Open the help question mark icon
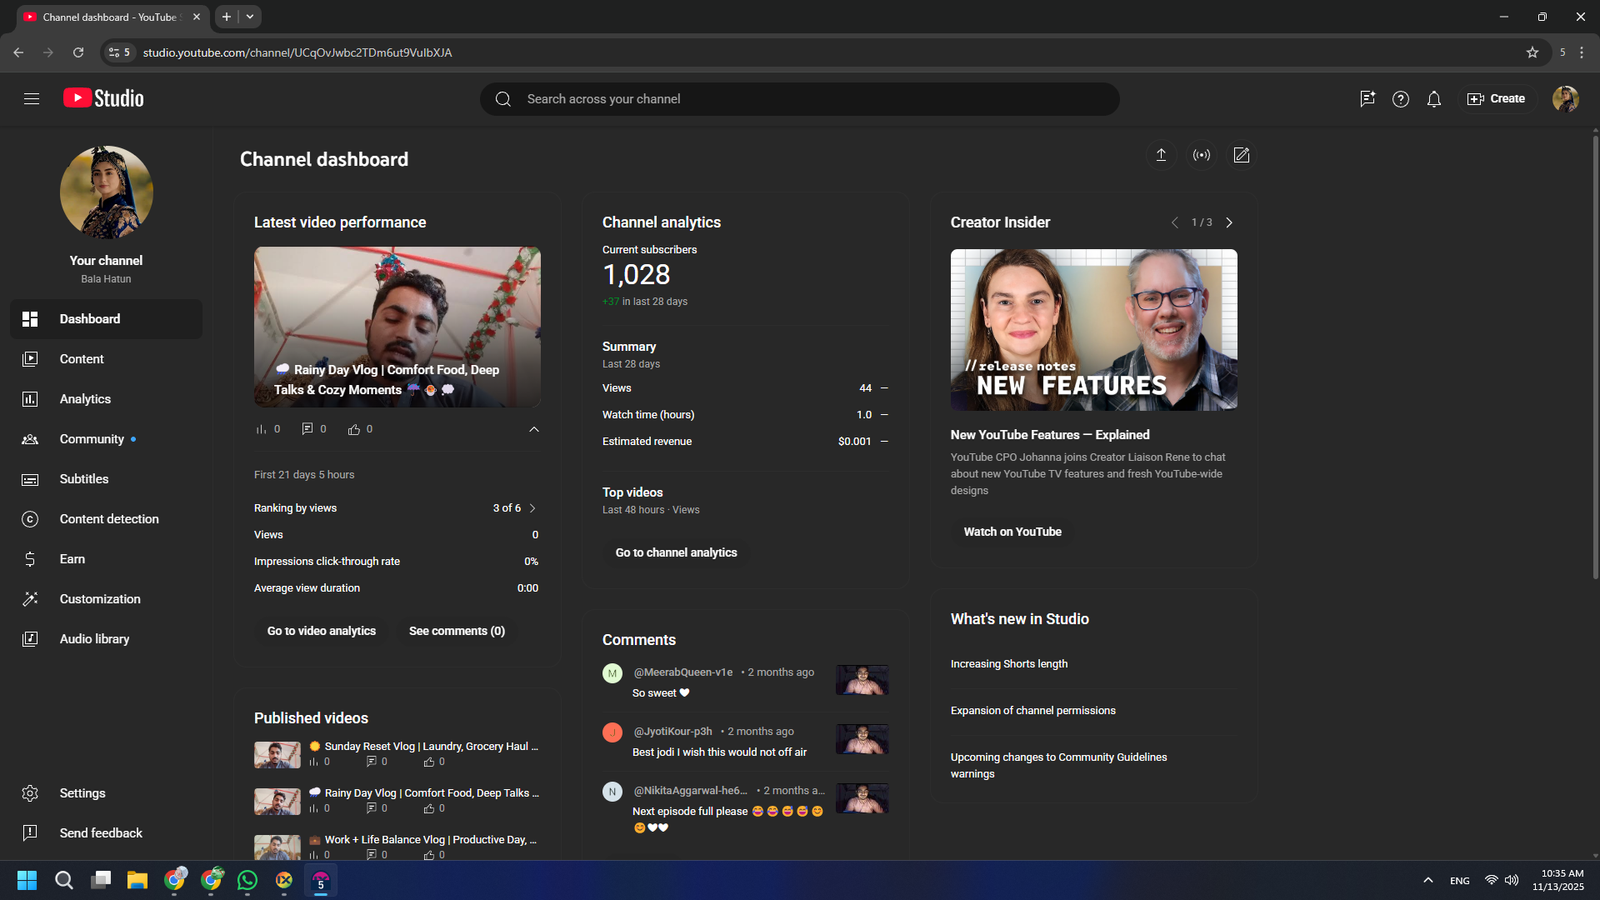Image resolution: width=1600 pixels, height=900 pixels. (1400, 99)
